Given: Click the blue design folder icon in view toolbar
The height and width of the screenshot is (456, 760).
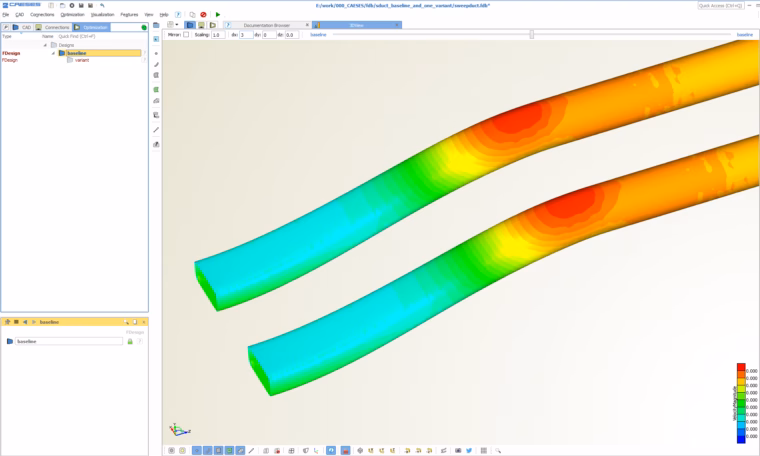Looking at the screenshot, I should (x=190, y=25).
